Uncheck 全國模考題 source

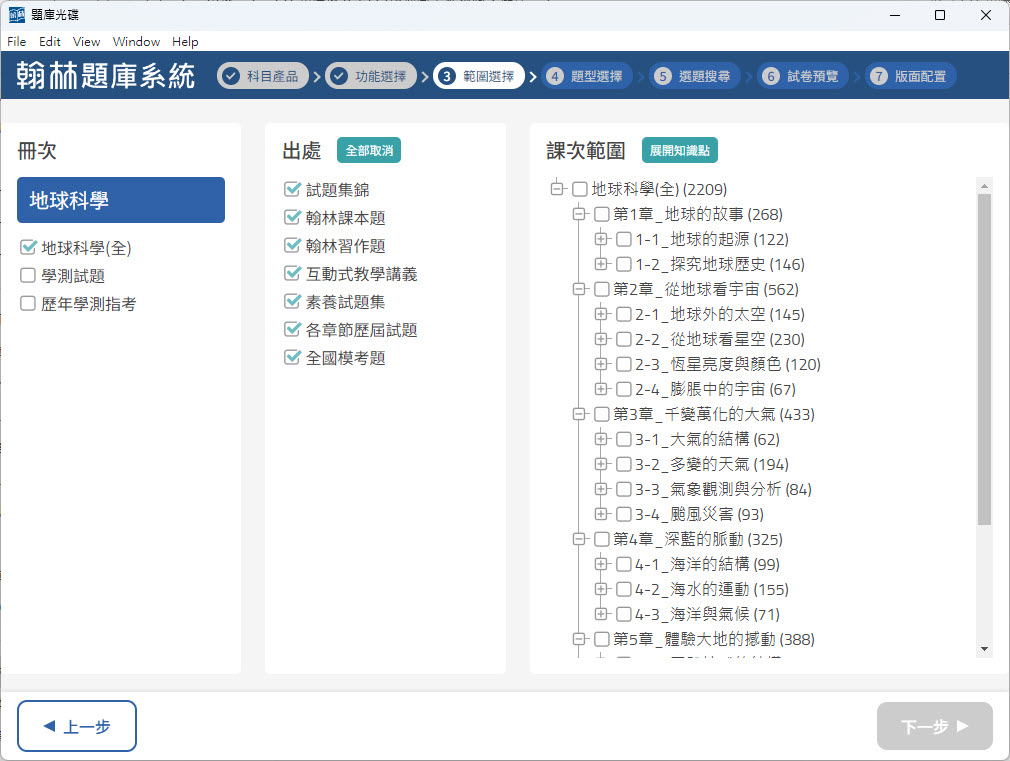coord(292,357)
